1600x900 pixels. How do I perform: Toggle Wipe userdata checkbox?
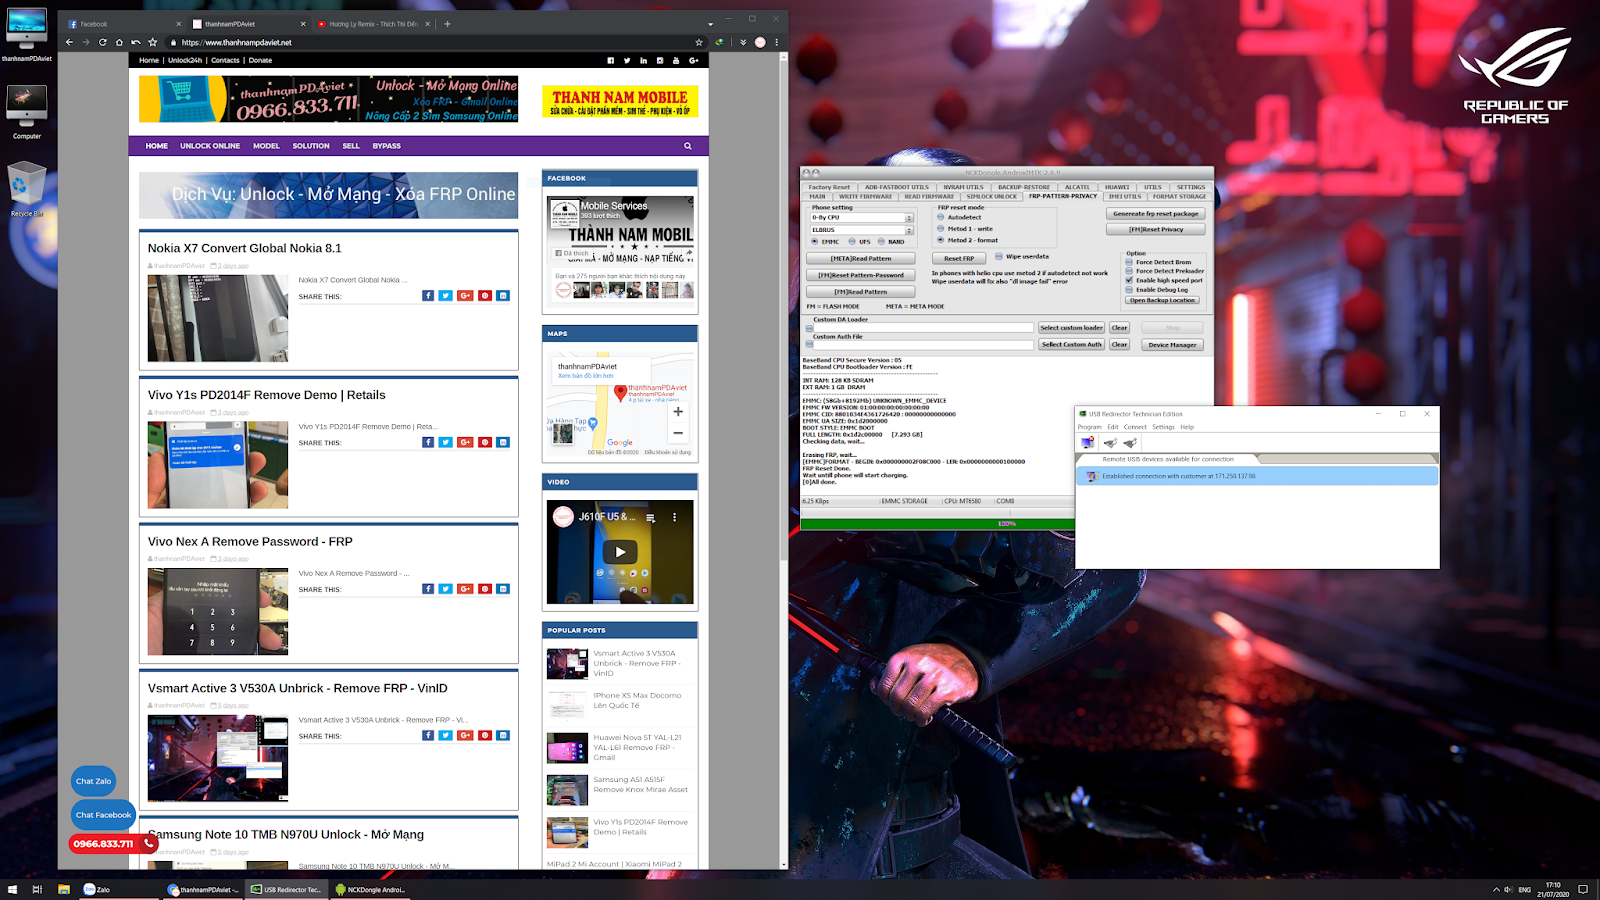(999, 256)
